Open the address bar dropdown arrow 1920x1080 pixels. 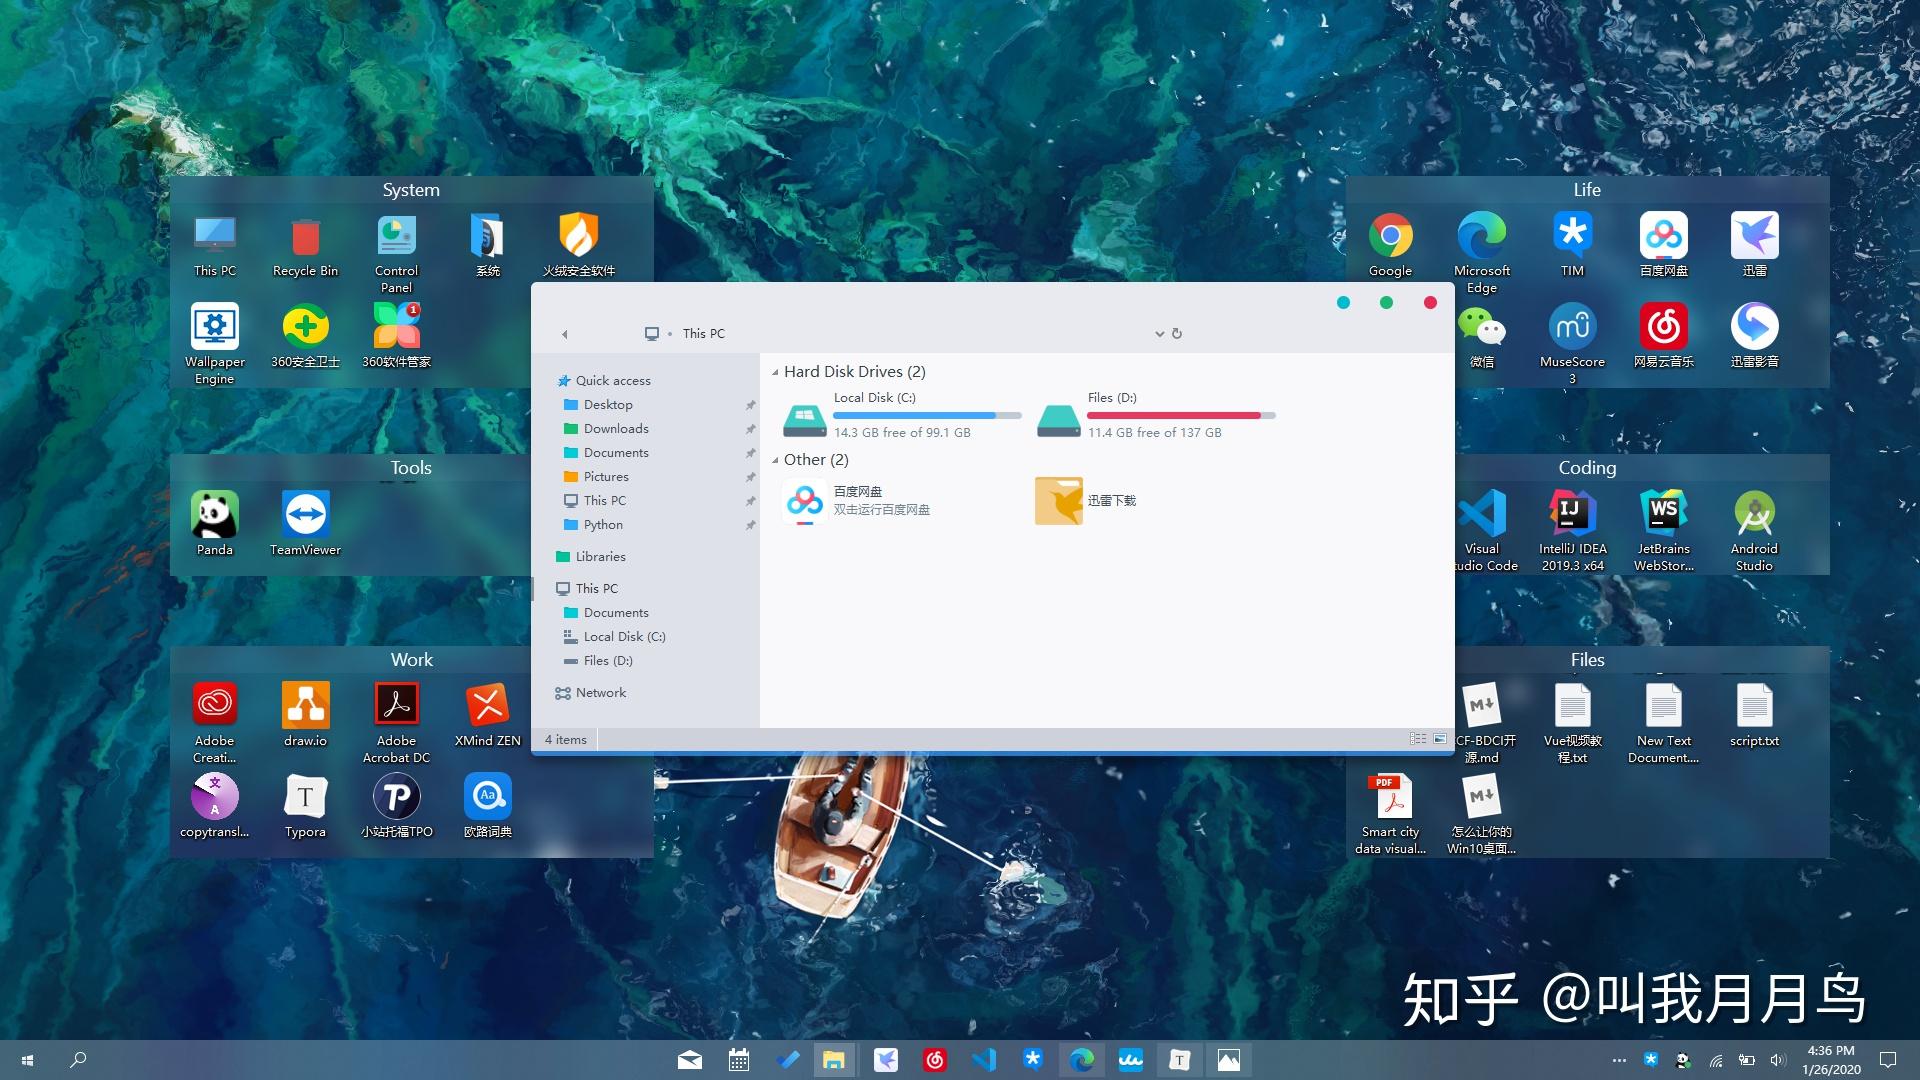pyautogui.click(x=1158, y=333)
